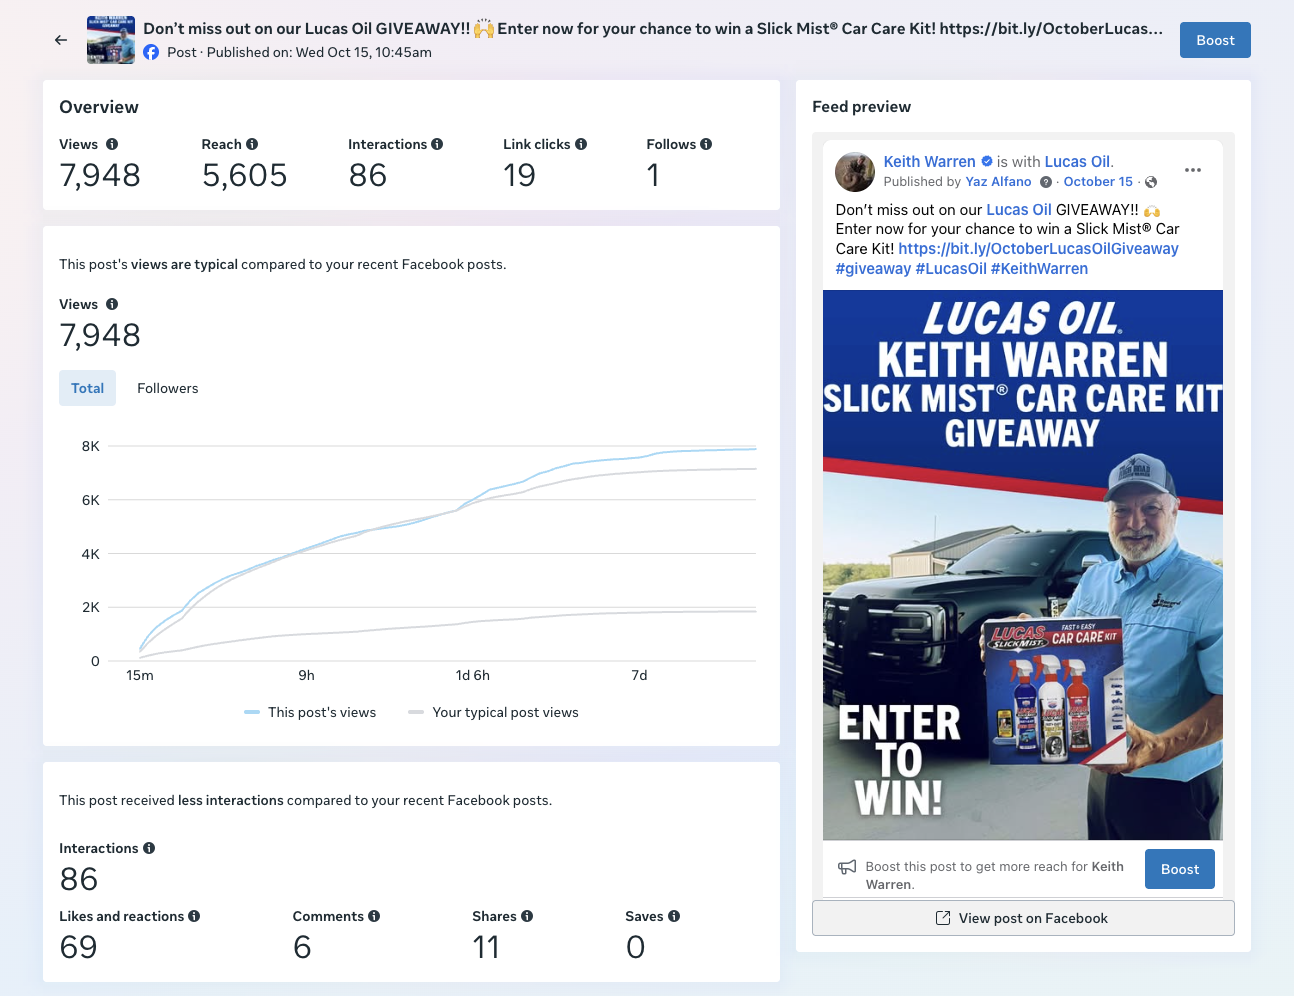Click the Feed preview heading
The image size is (1294, 996).
861,107
